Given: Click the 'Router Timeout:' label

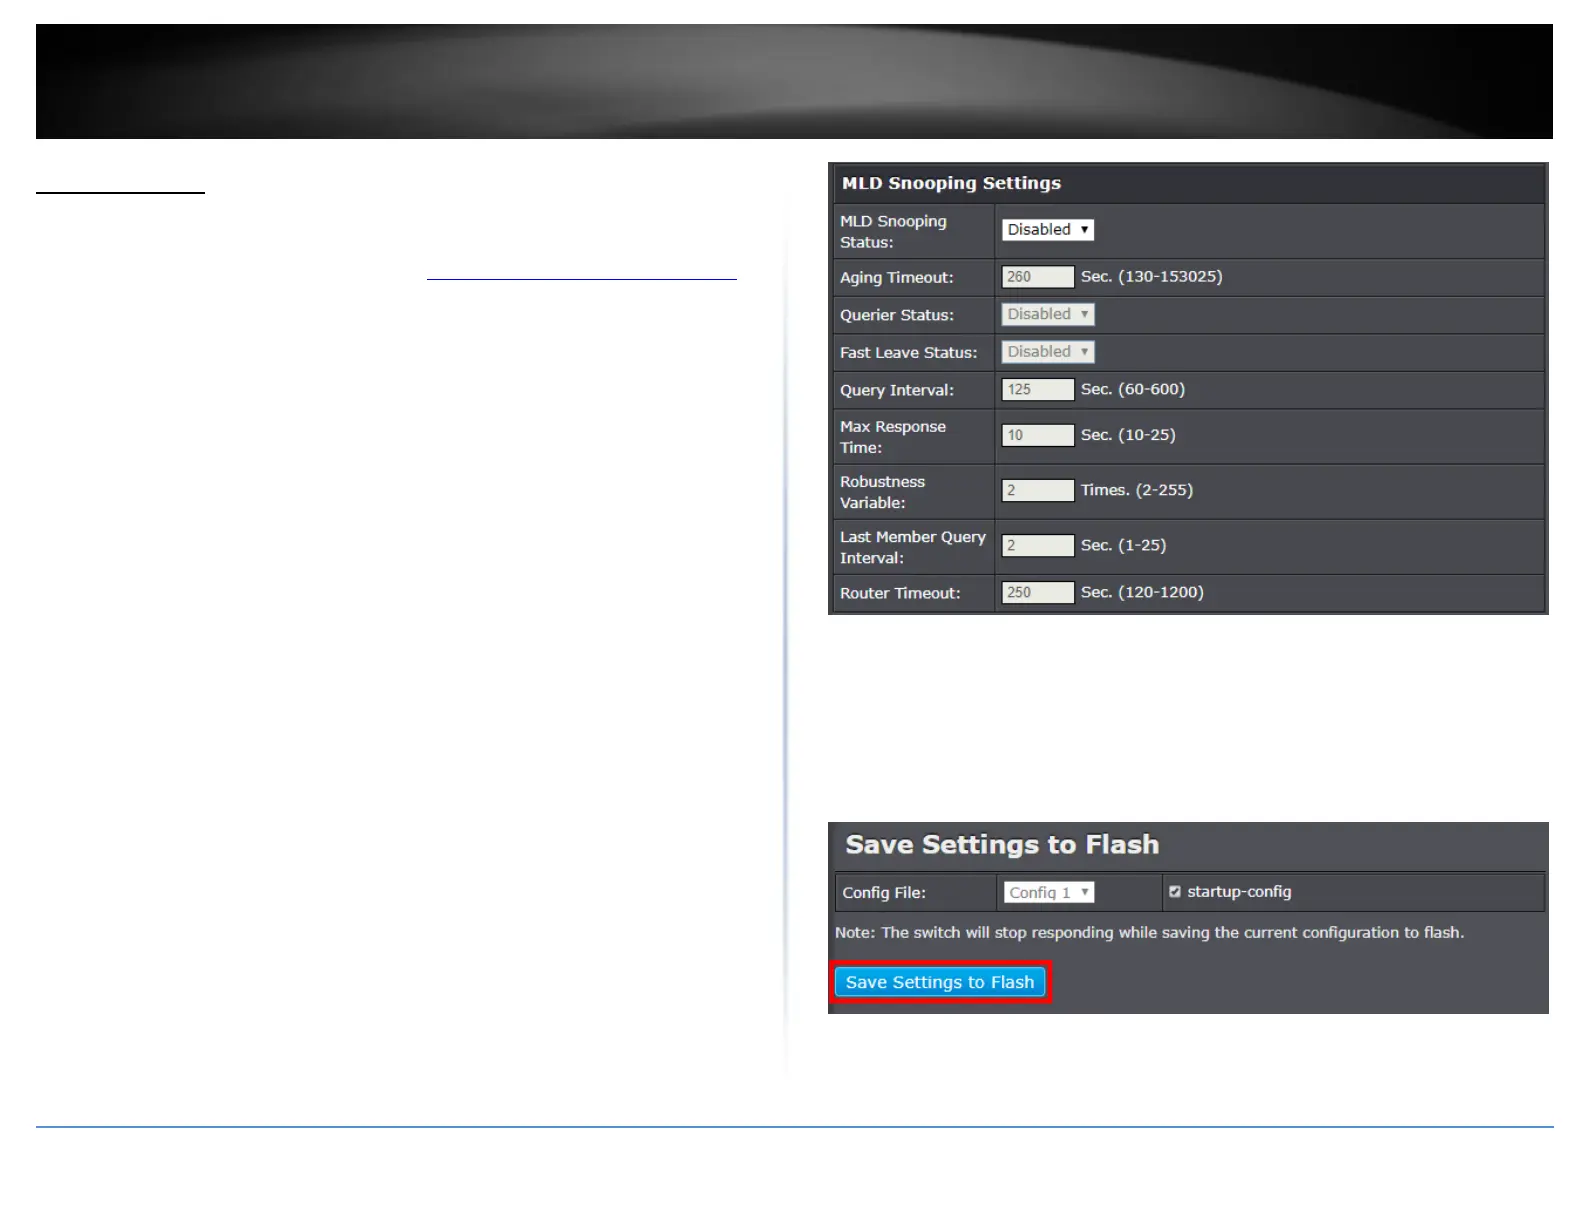Looking at the screenshot, I should coord(900,593).
